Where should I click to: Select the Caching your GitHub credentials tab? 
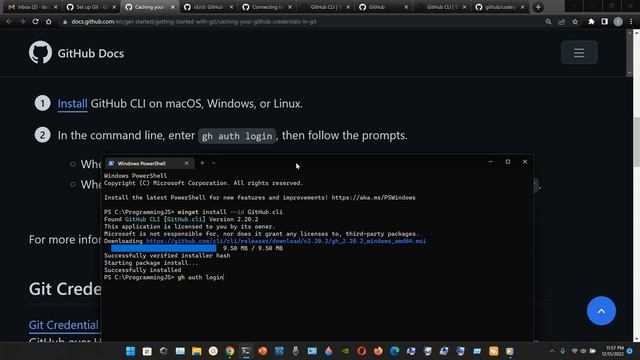tap(149, 7)
